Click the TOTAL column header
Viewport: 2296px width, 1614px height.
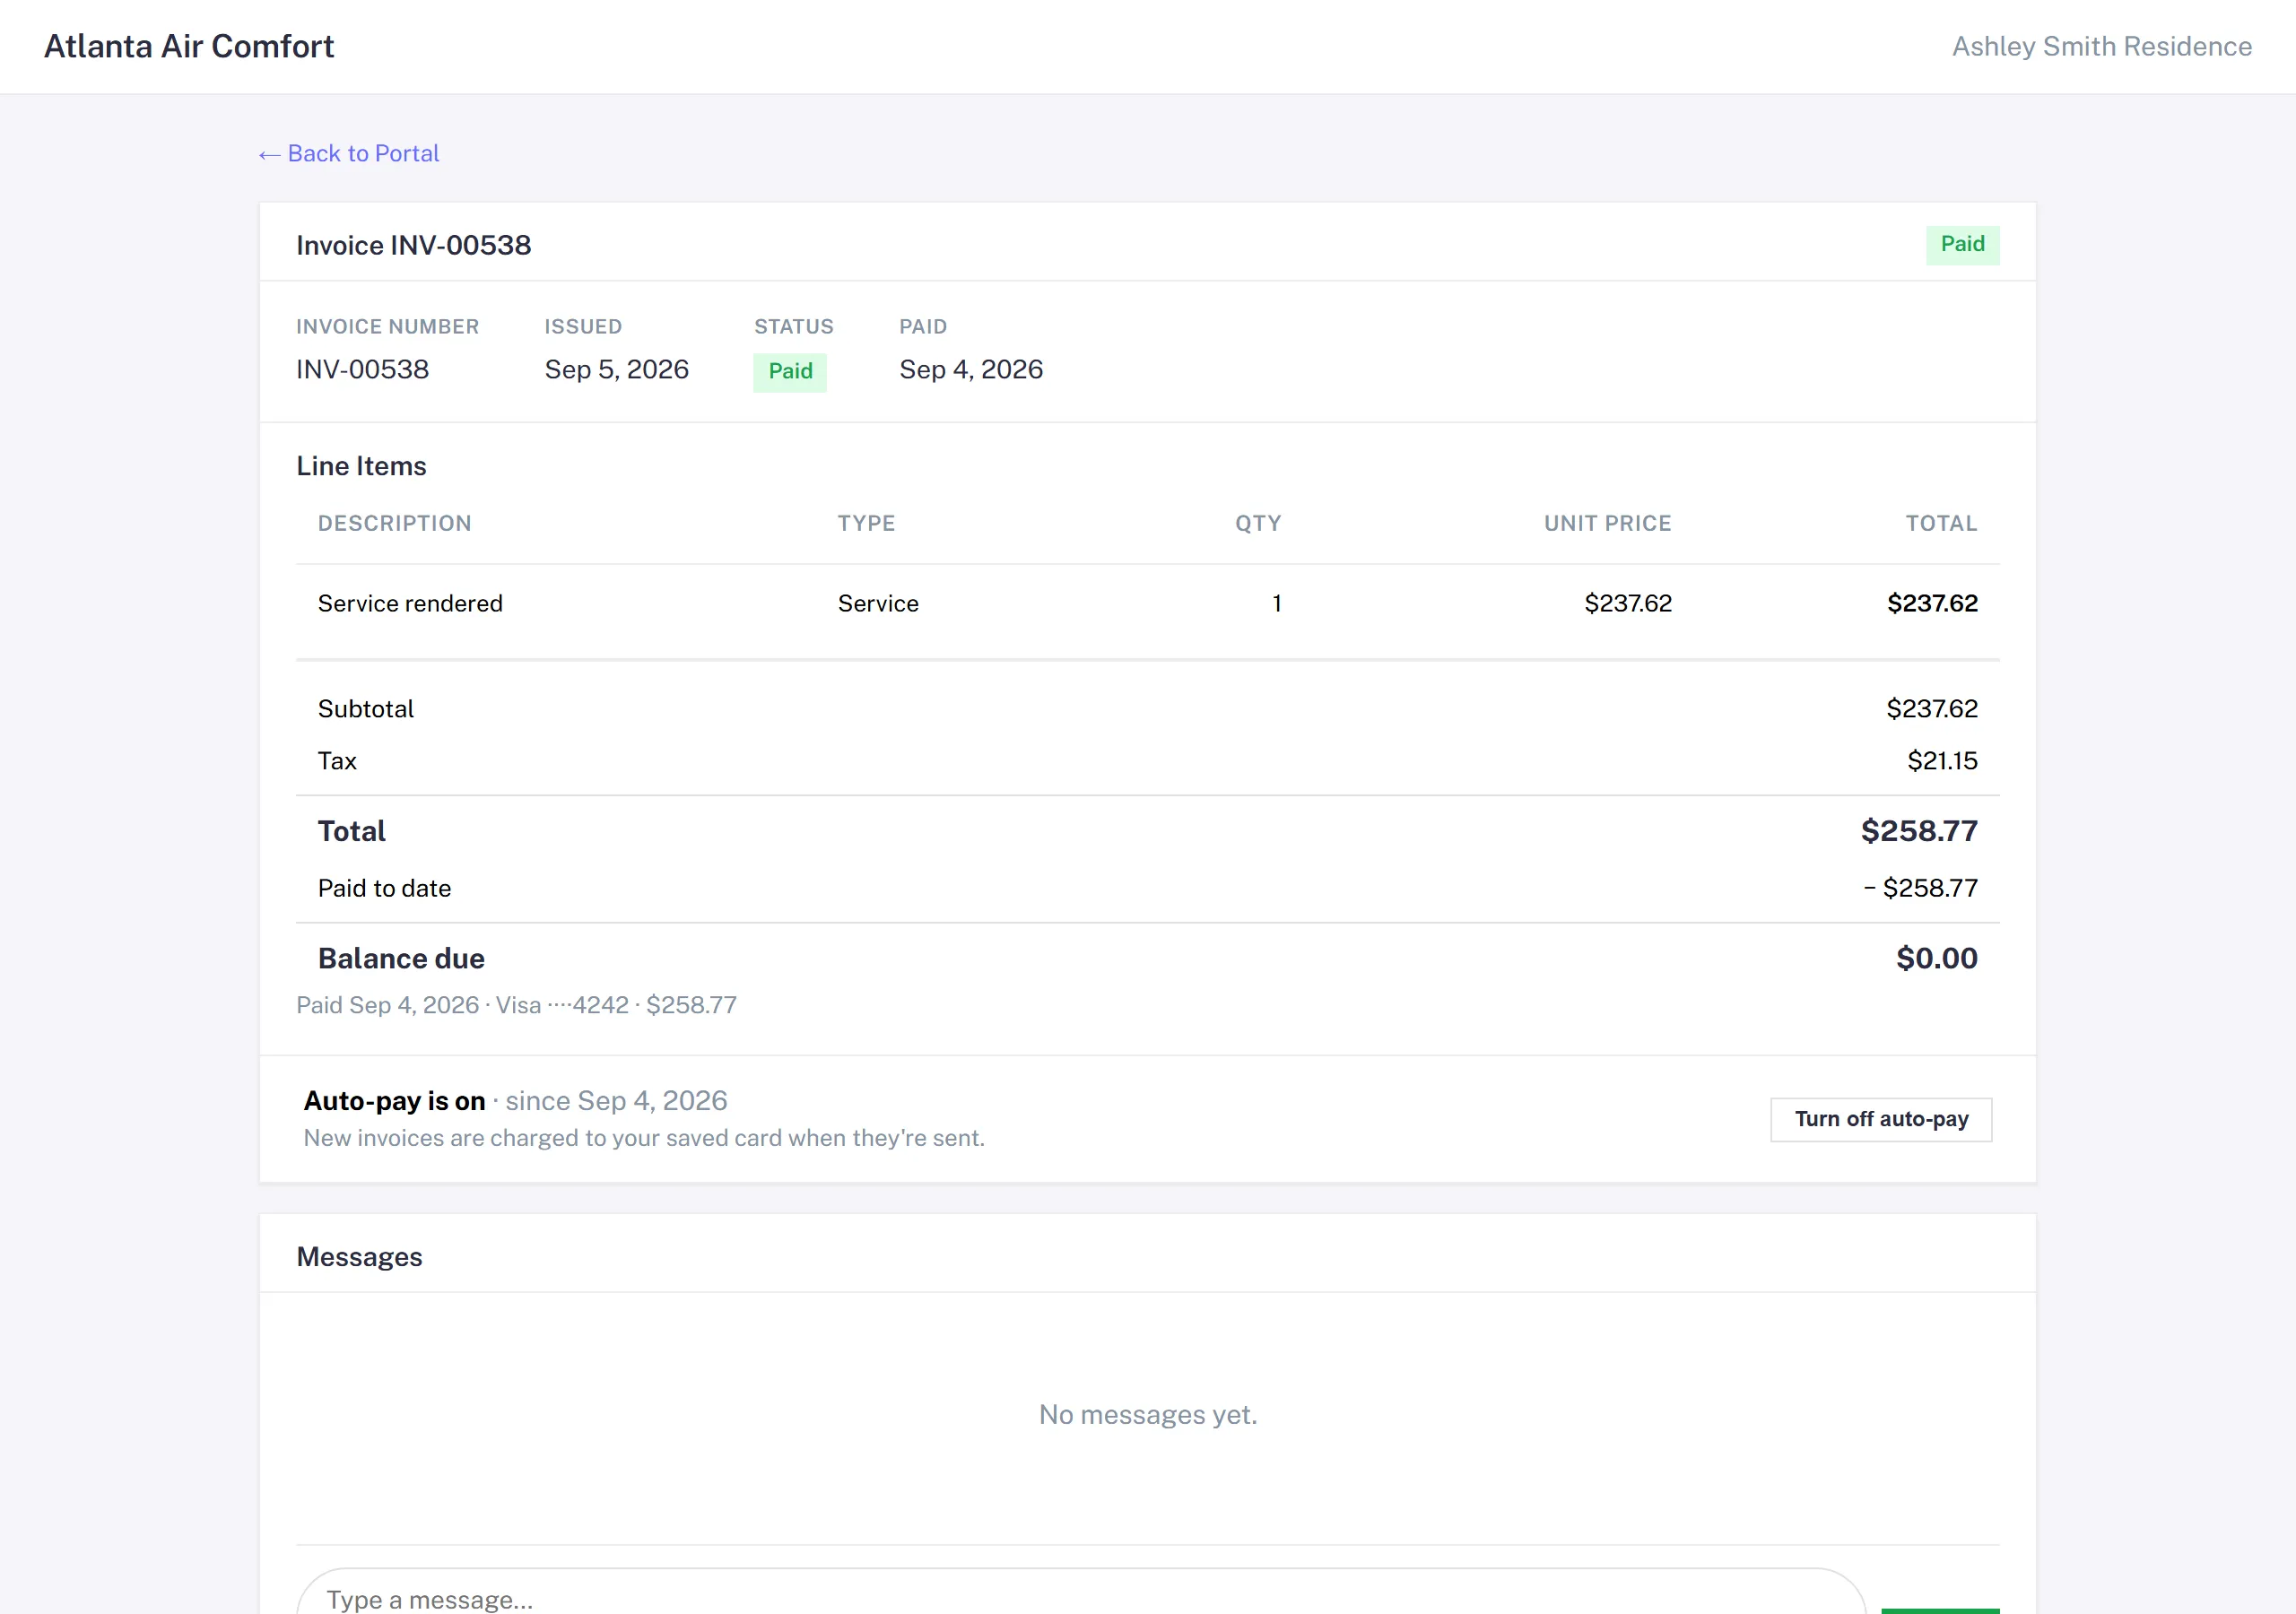pos(1941,523)
